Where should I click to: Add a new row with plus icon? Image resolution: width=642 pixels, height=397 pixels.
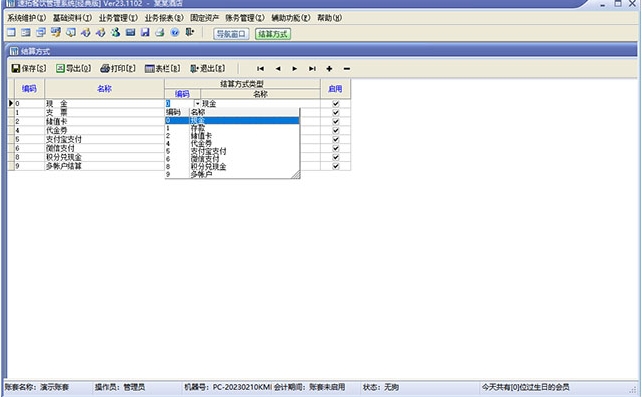(329, 69)
